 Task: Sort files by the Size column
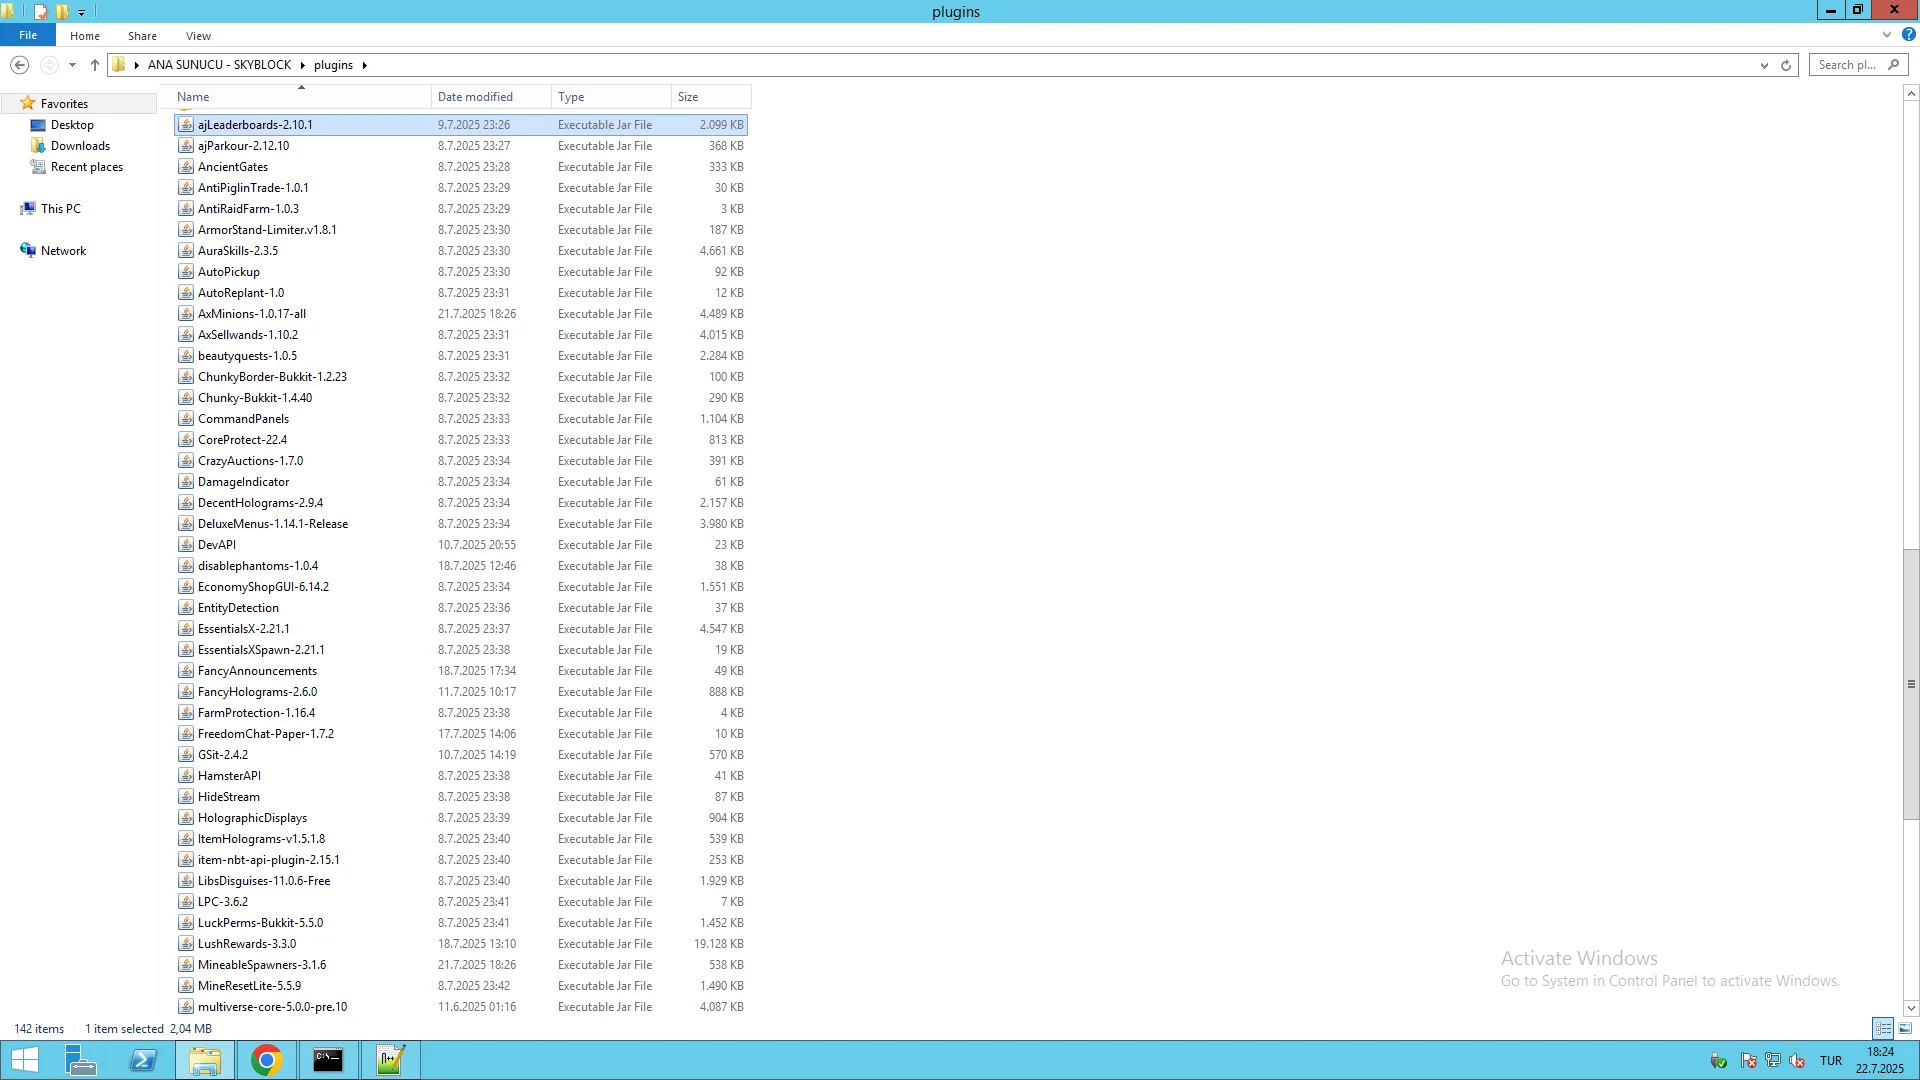click(x=711, y=97)
